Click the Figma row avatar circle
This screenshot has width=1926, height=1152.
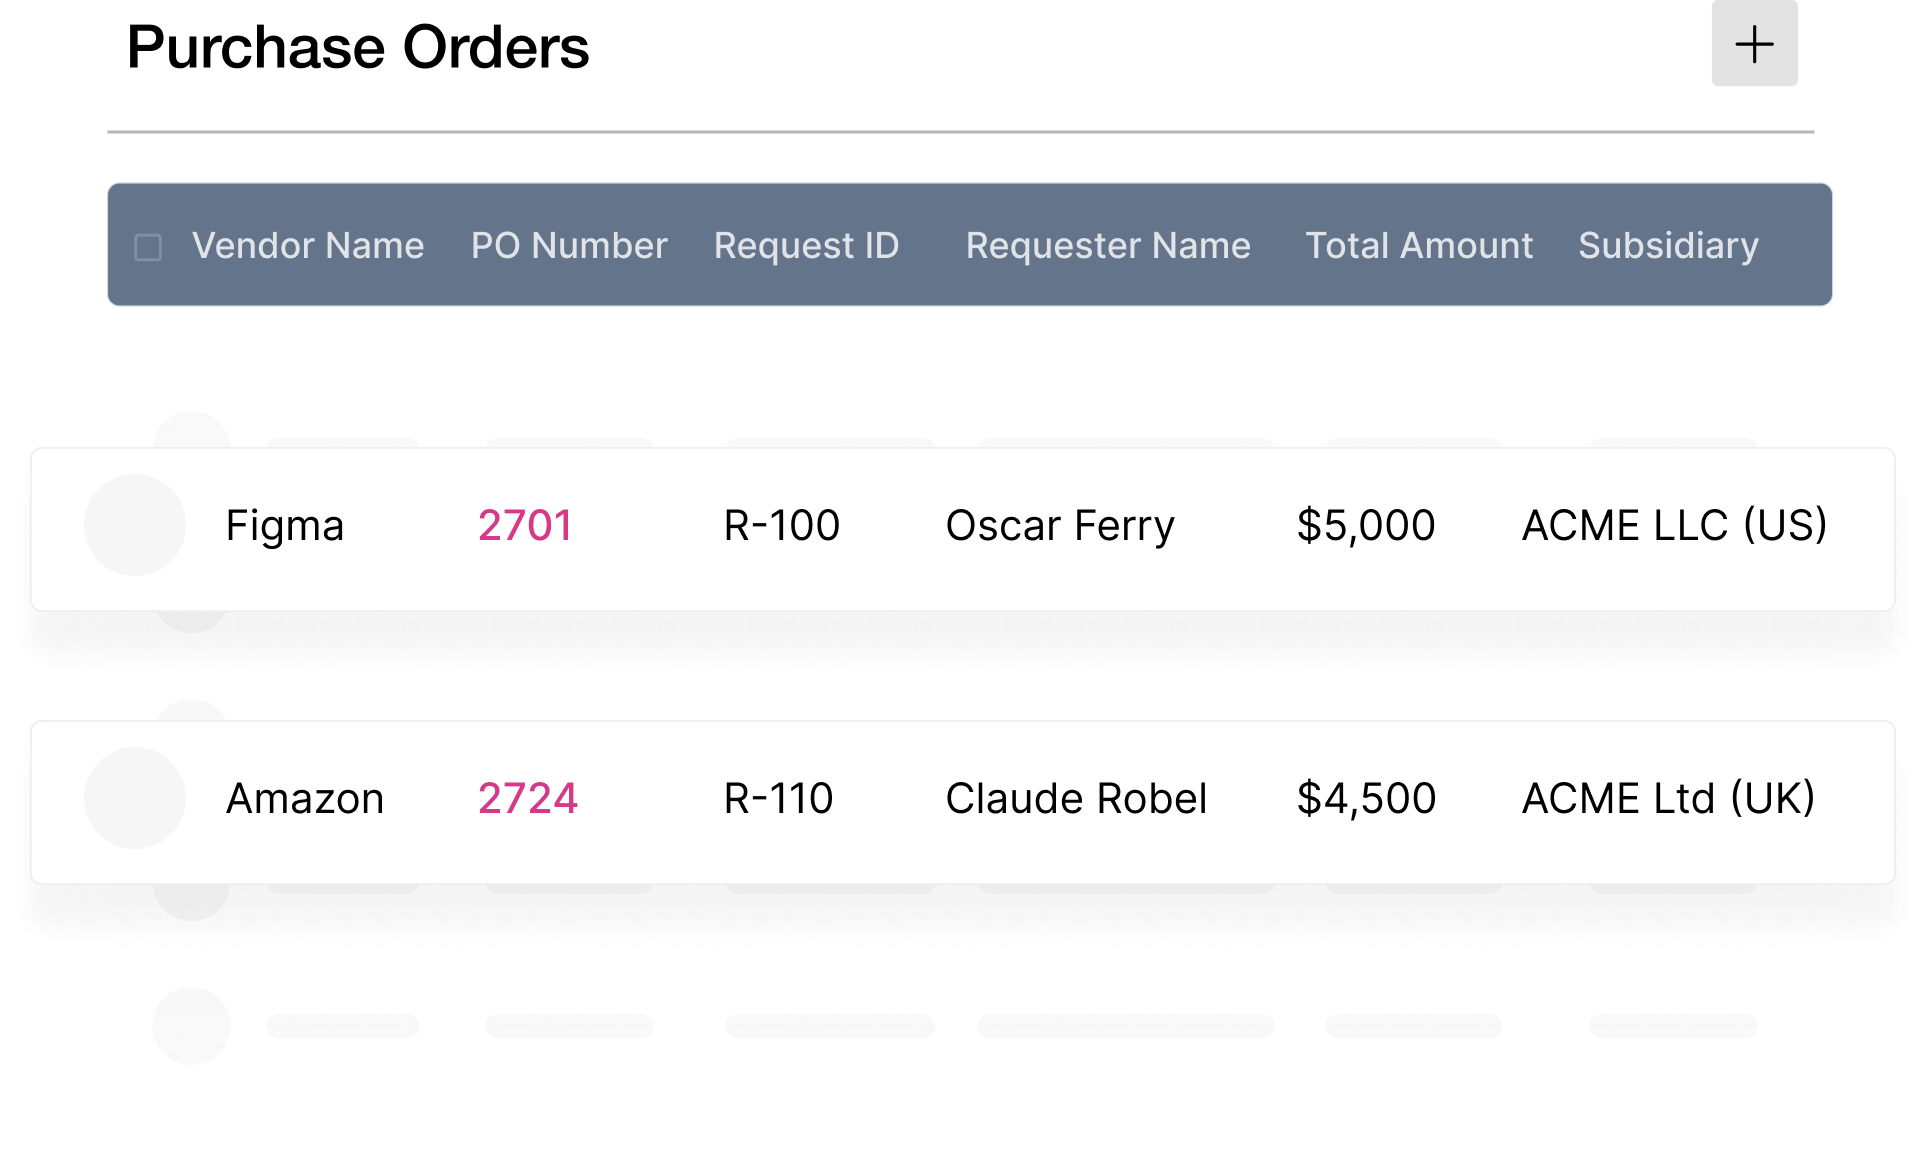click(x=135, y=525)
